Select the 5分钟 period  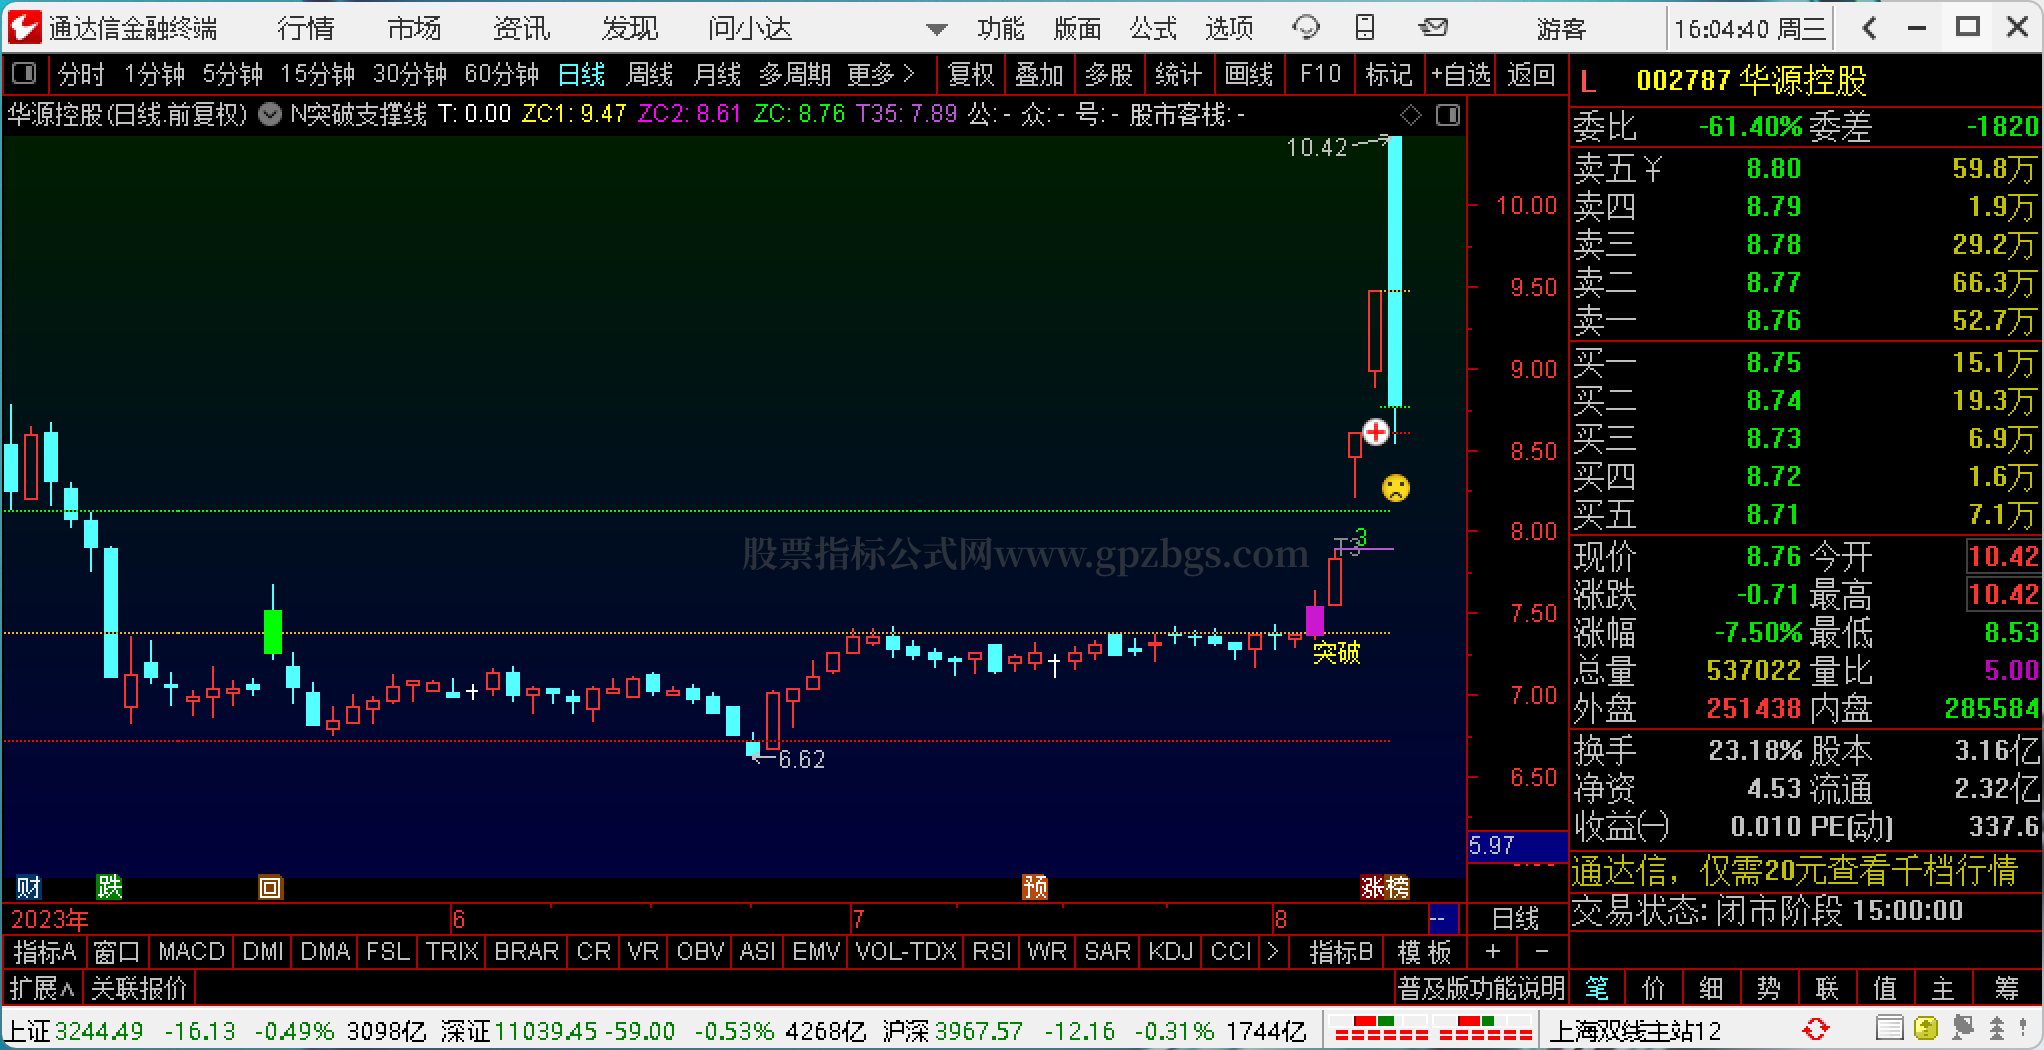(233, 74)
